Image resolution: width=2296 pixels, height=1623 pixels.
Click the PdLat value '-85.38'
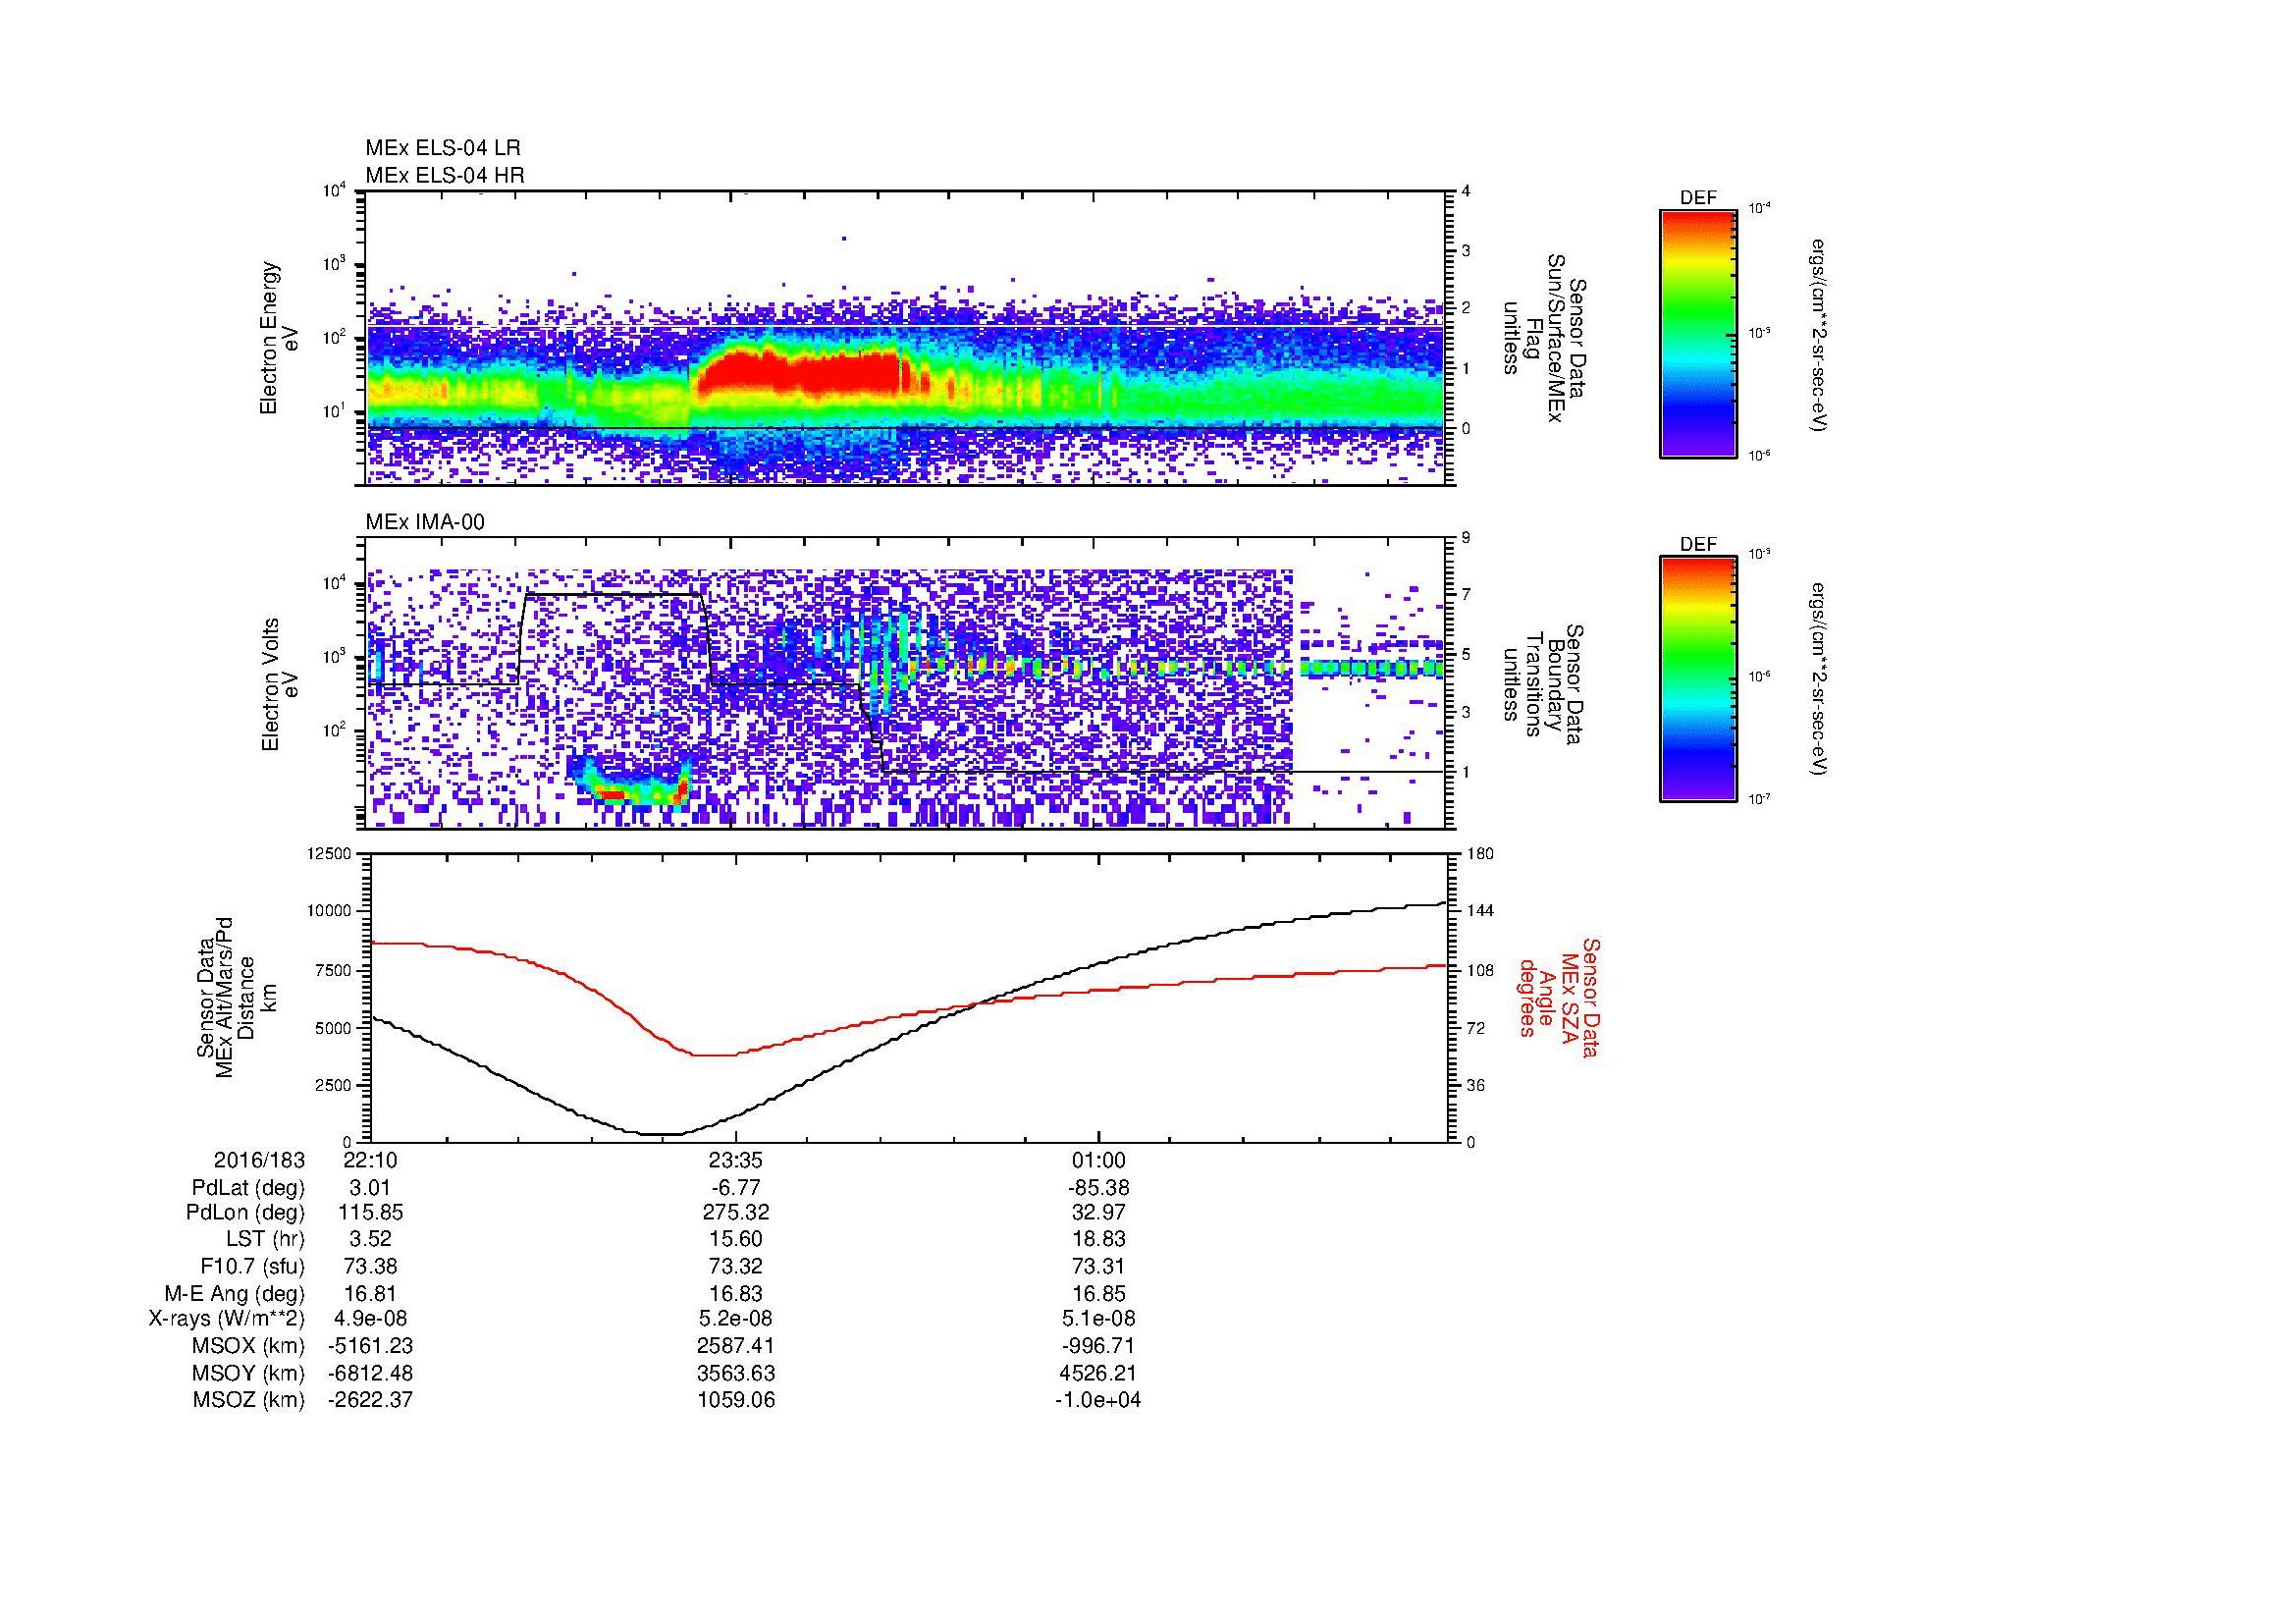(1098, 1187)
